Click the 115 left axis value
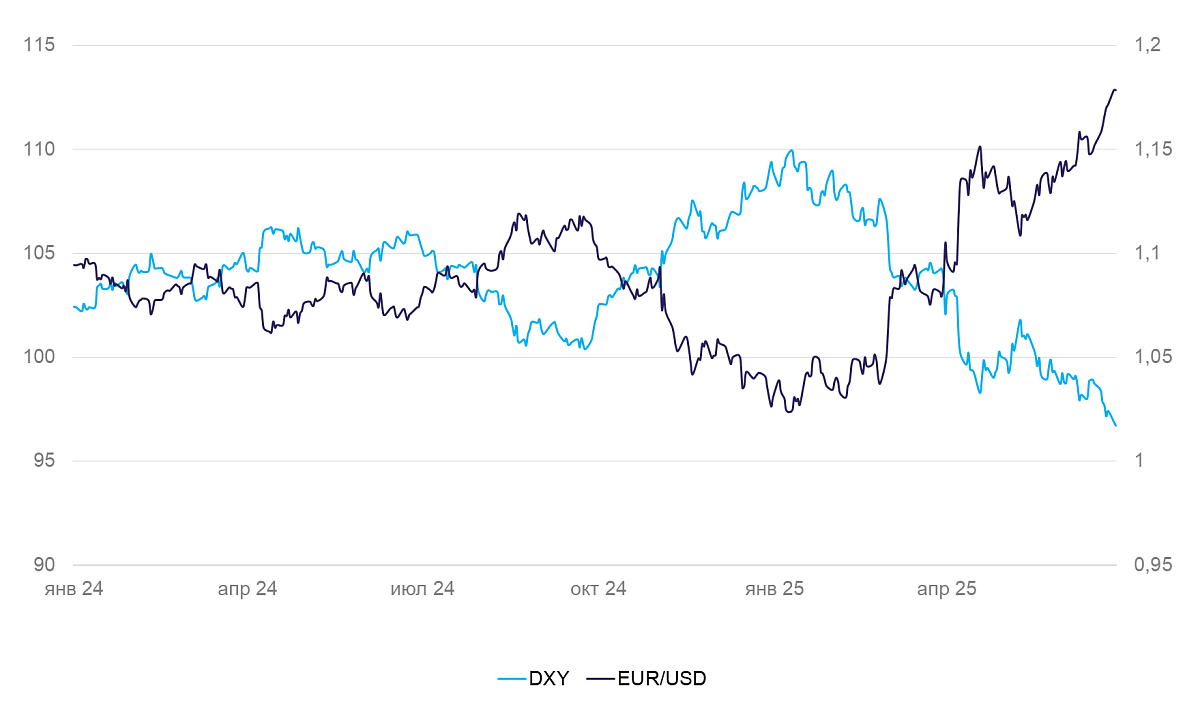This screenshot has height=703, width=1200. click(41, 45)
